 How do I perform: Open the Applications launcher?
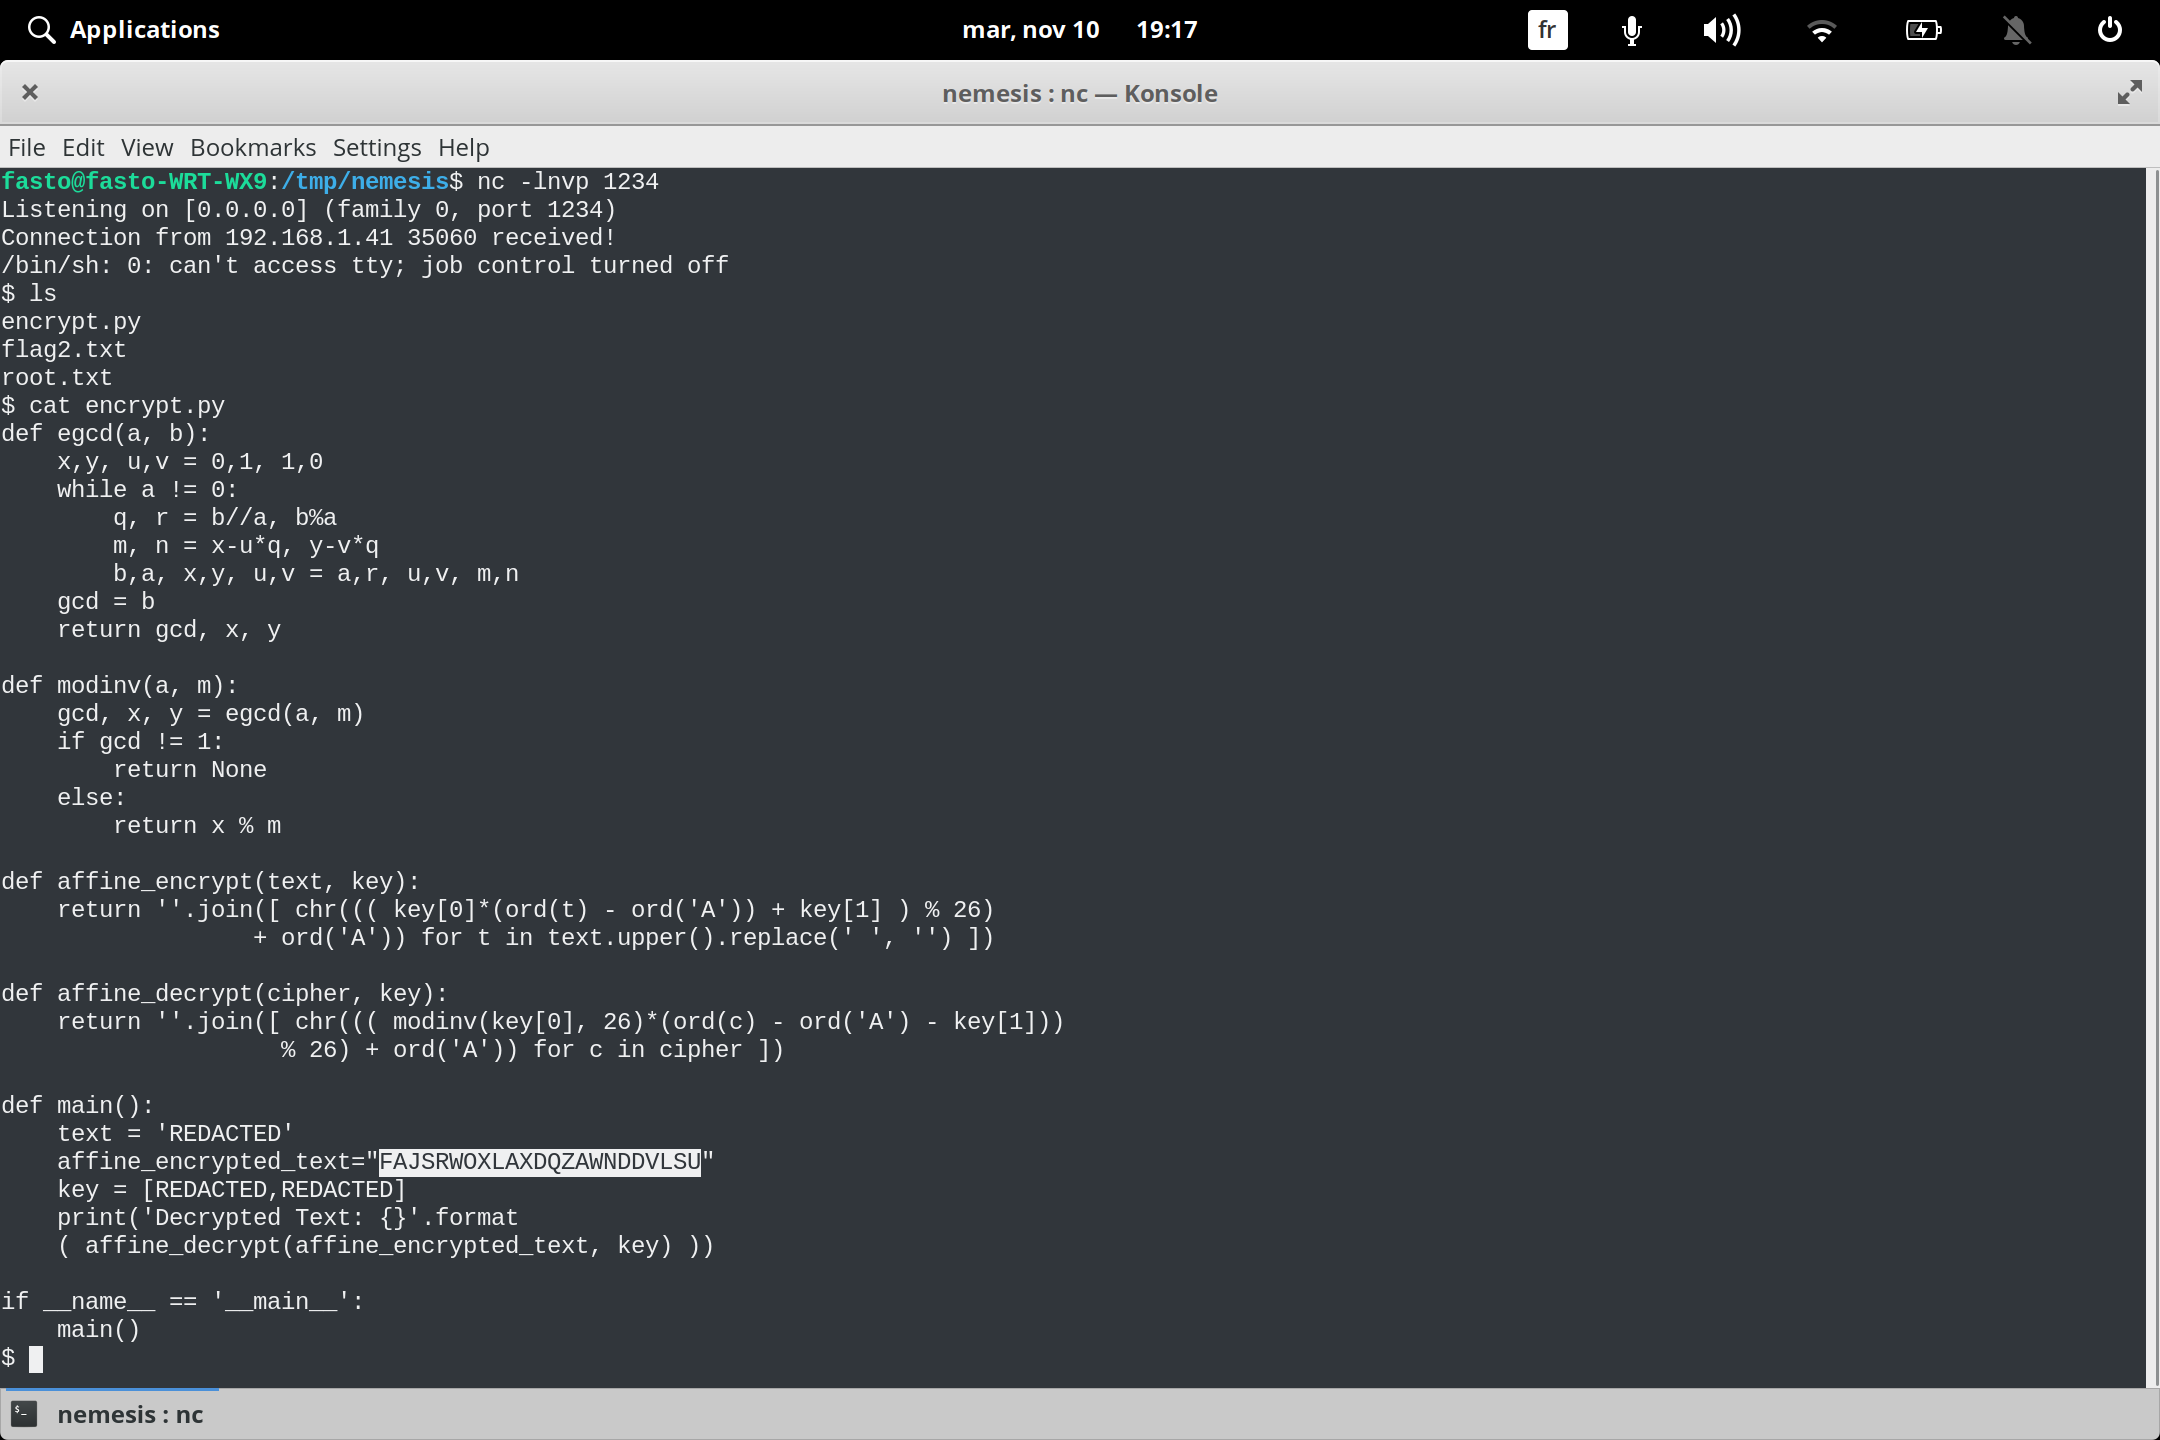pos(144,29)
